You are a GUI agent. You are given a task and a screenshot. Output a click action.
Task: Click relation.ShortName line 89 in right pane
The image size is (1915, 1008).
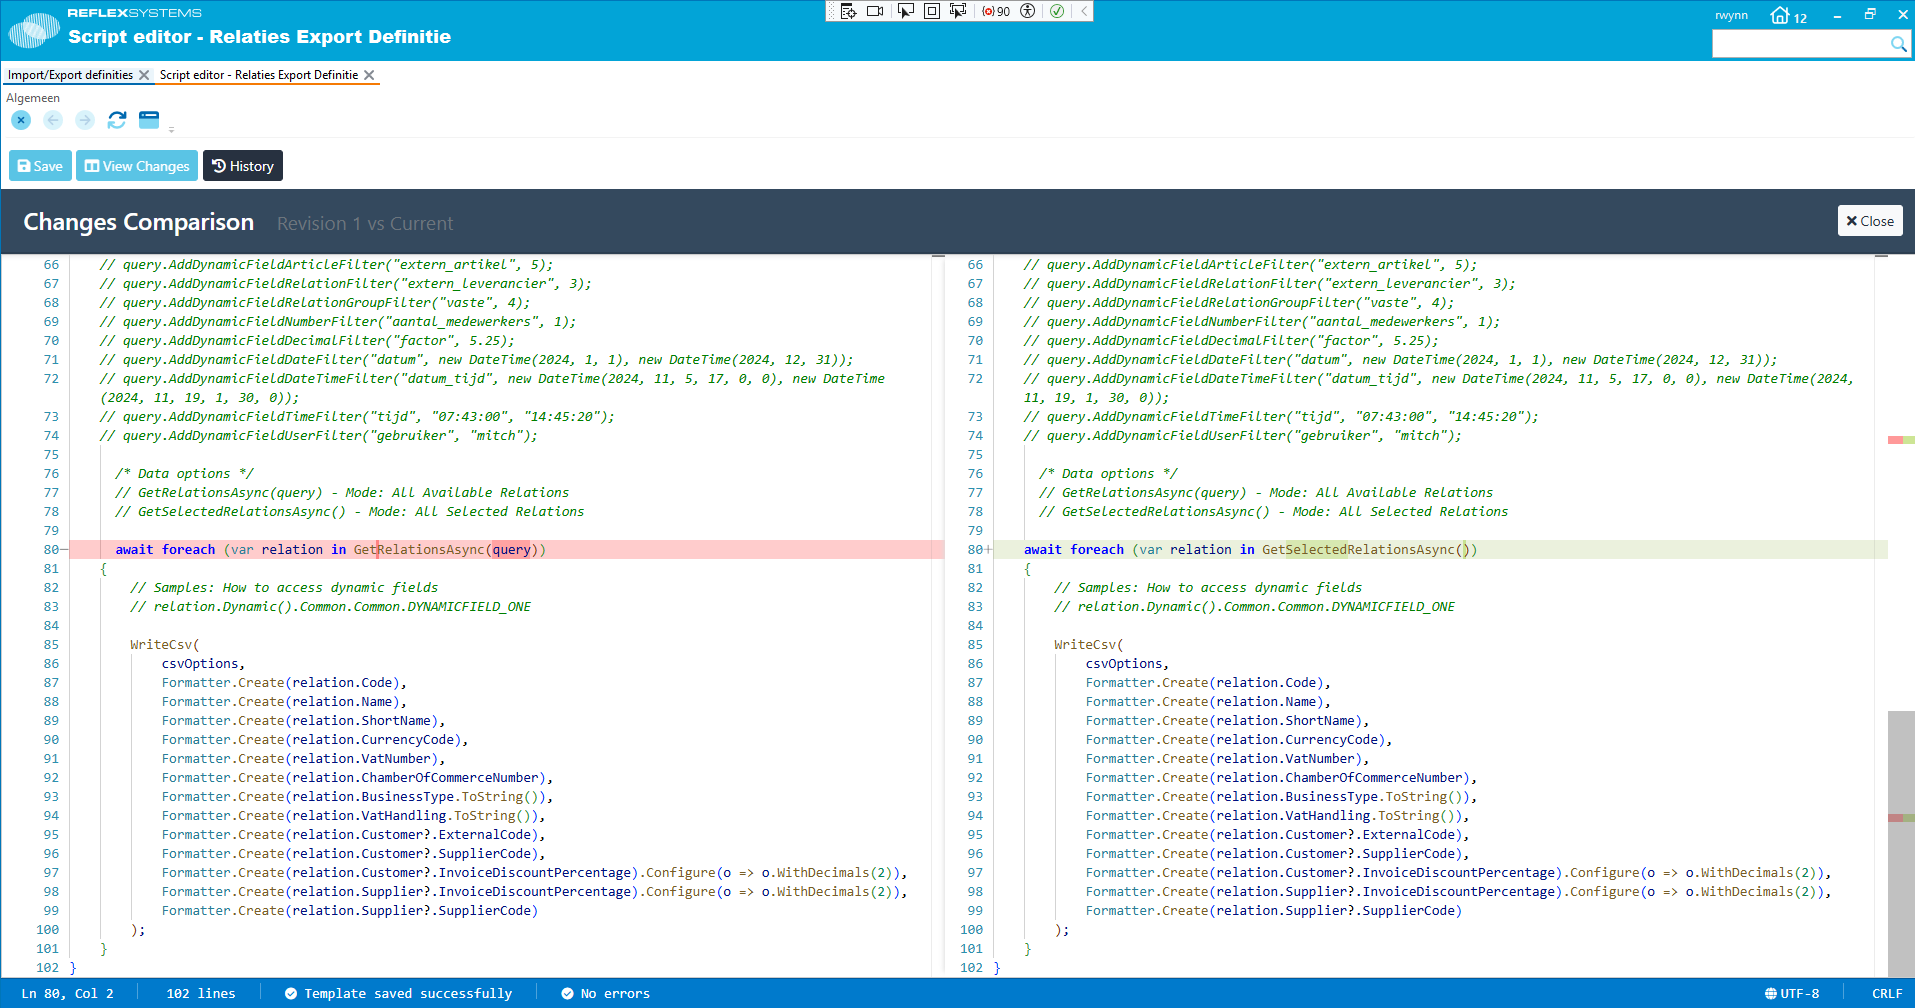1227,721
